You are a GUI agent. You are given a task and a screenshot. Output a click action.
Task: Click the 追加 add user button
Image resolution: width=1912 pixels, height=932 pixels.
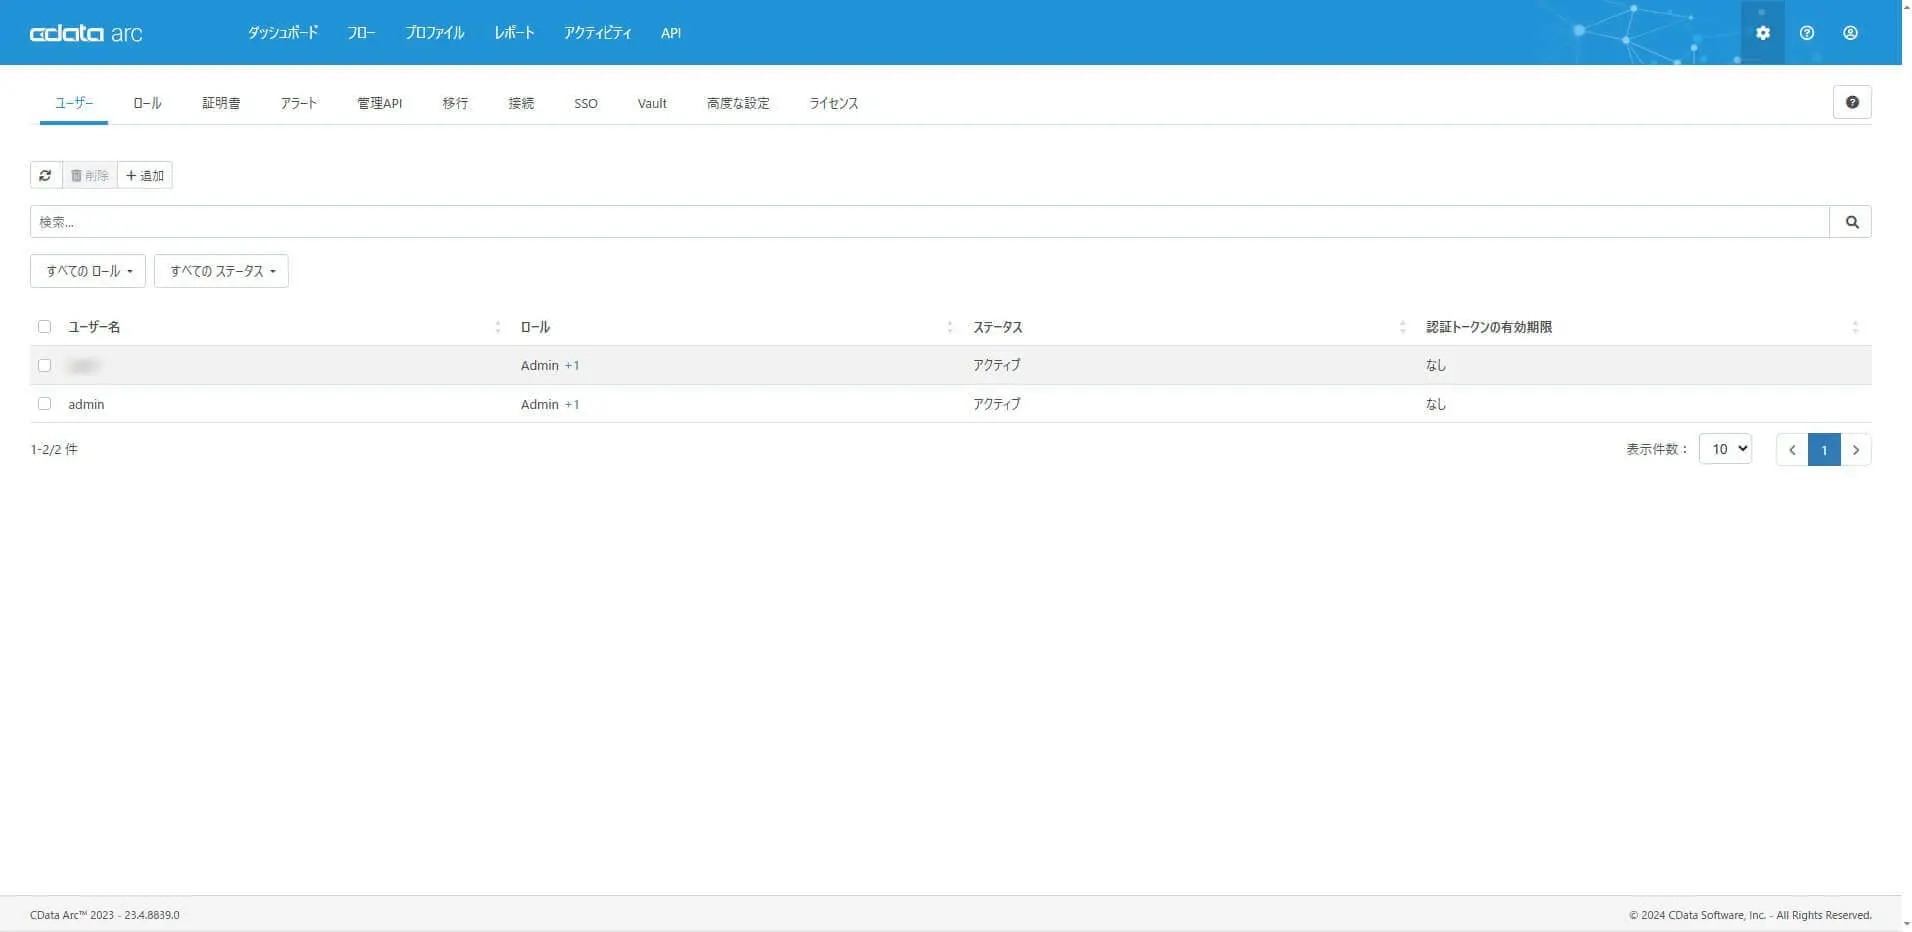(145, 175)
